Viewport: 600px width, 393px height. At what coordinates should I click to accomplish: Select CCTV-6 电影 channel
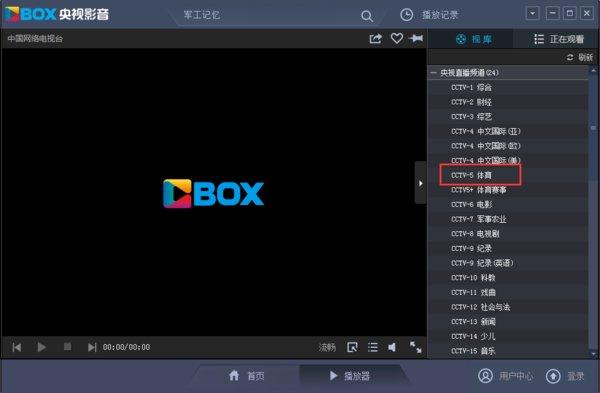(x=508, y=204)
